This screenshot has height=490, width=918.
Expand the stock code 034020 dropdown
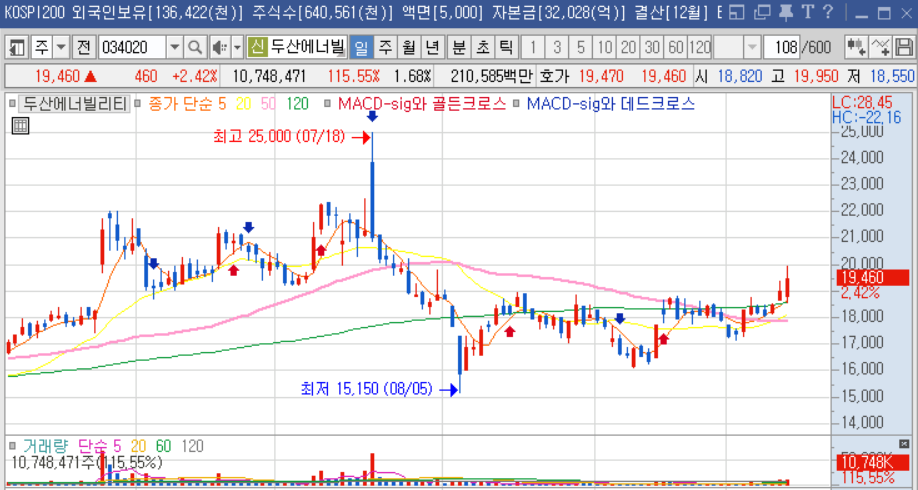click(x=174, y=48)
